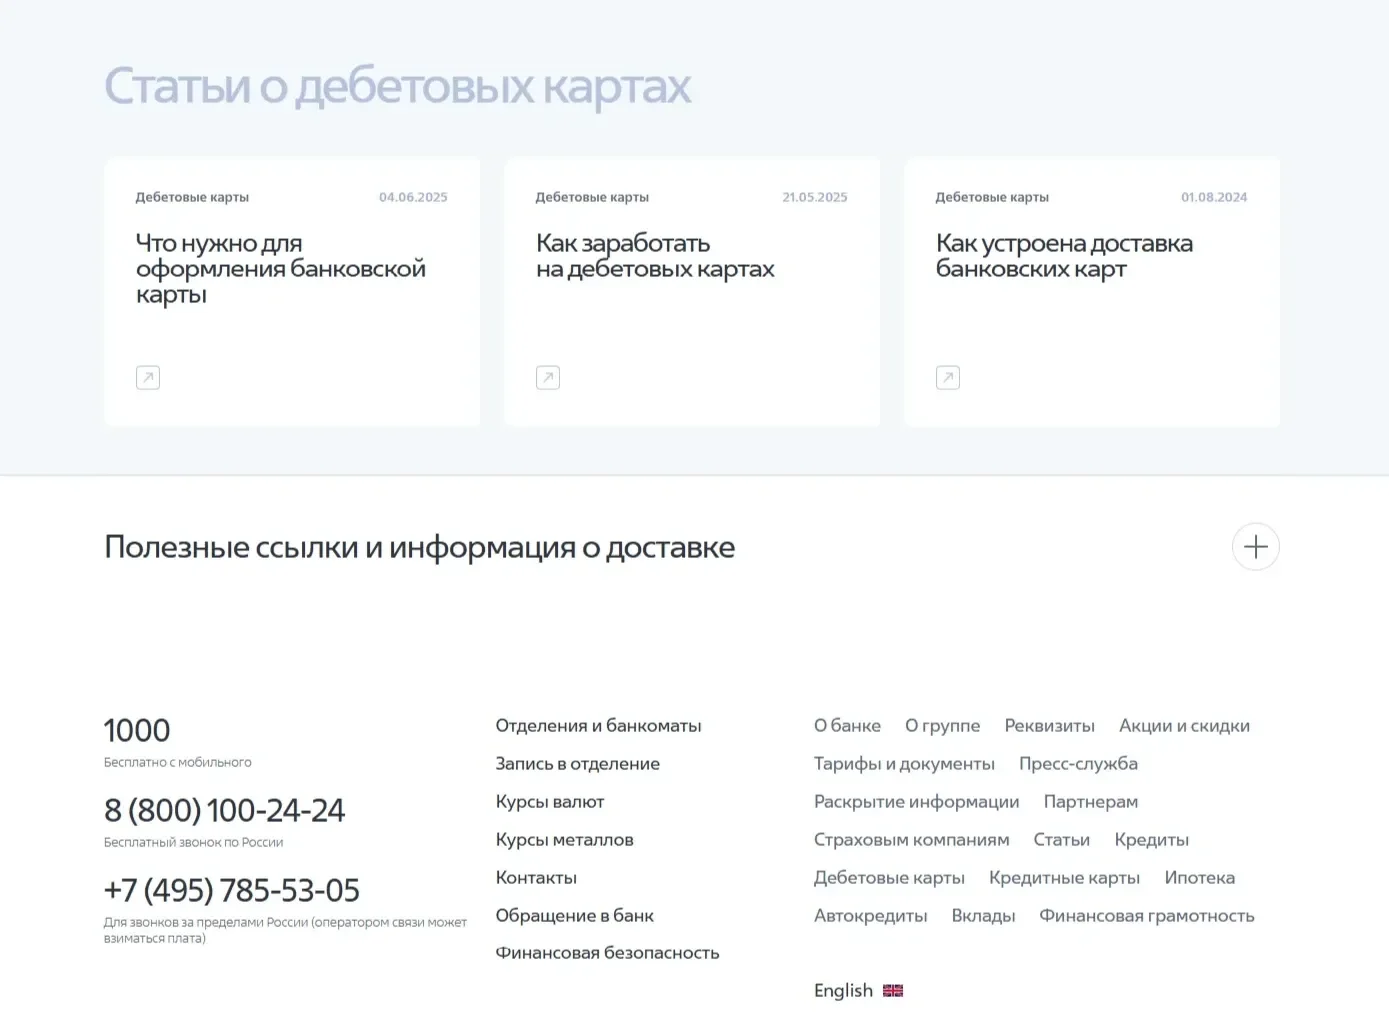Open arrow icon on 'Как заработать' card
The image size is (1389, 1036).
click(x=548, y=378)
